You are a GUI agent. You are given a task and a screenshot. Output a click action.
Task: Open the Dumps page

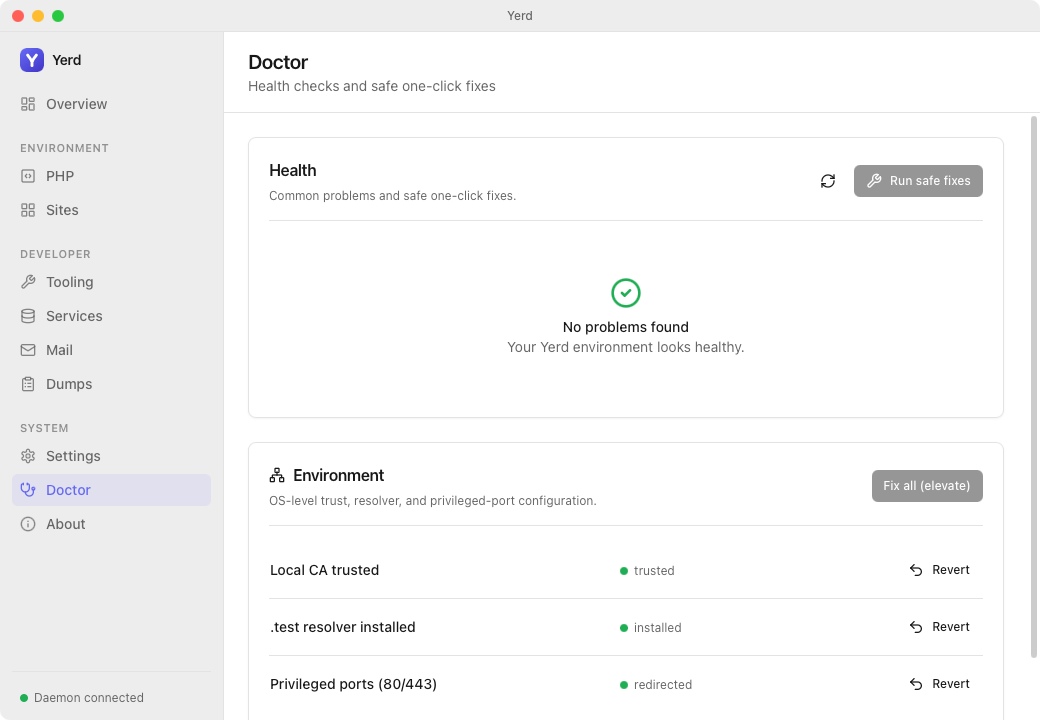coord(111,384)
